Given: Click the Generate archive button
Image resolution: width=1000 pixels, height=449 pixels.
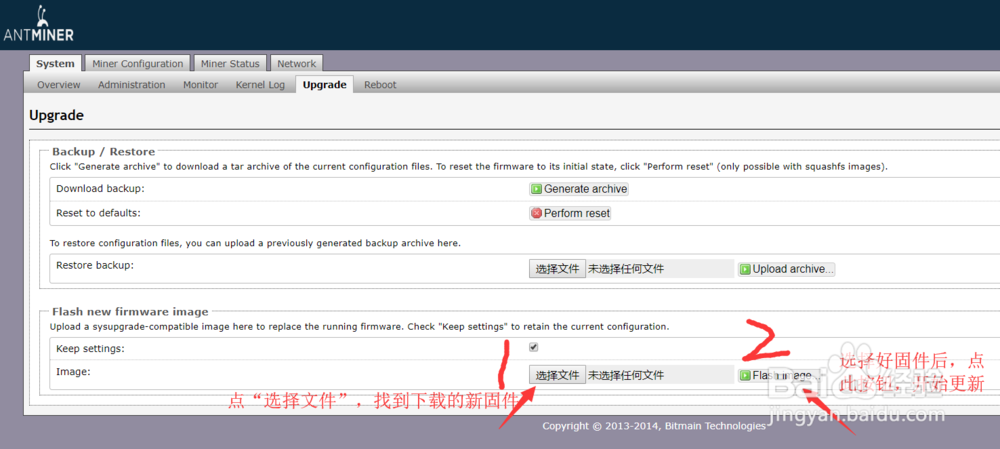Looking at the screenshot, I should [579, 189].
